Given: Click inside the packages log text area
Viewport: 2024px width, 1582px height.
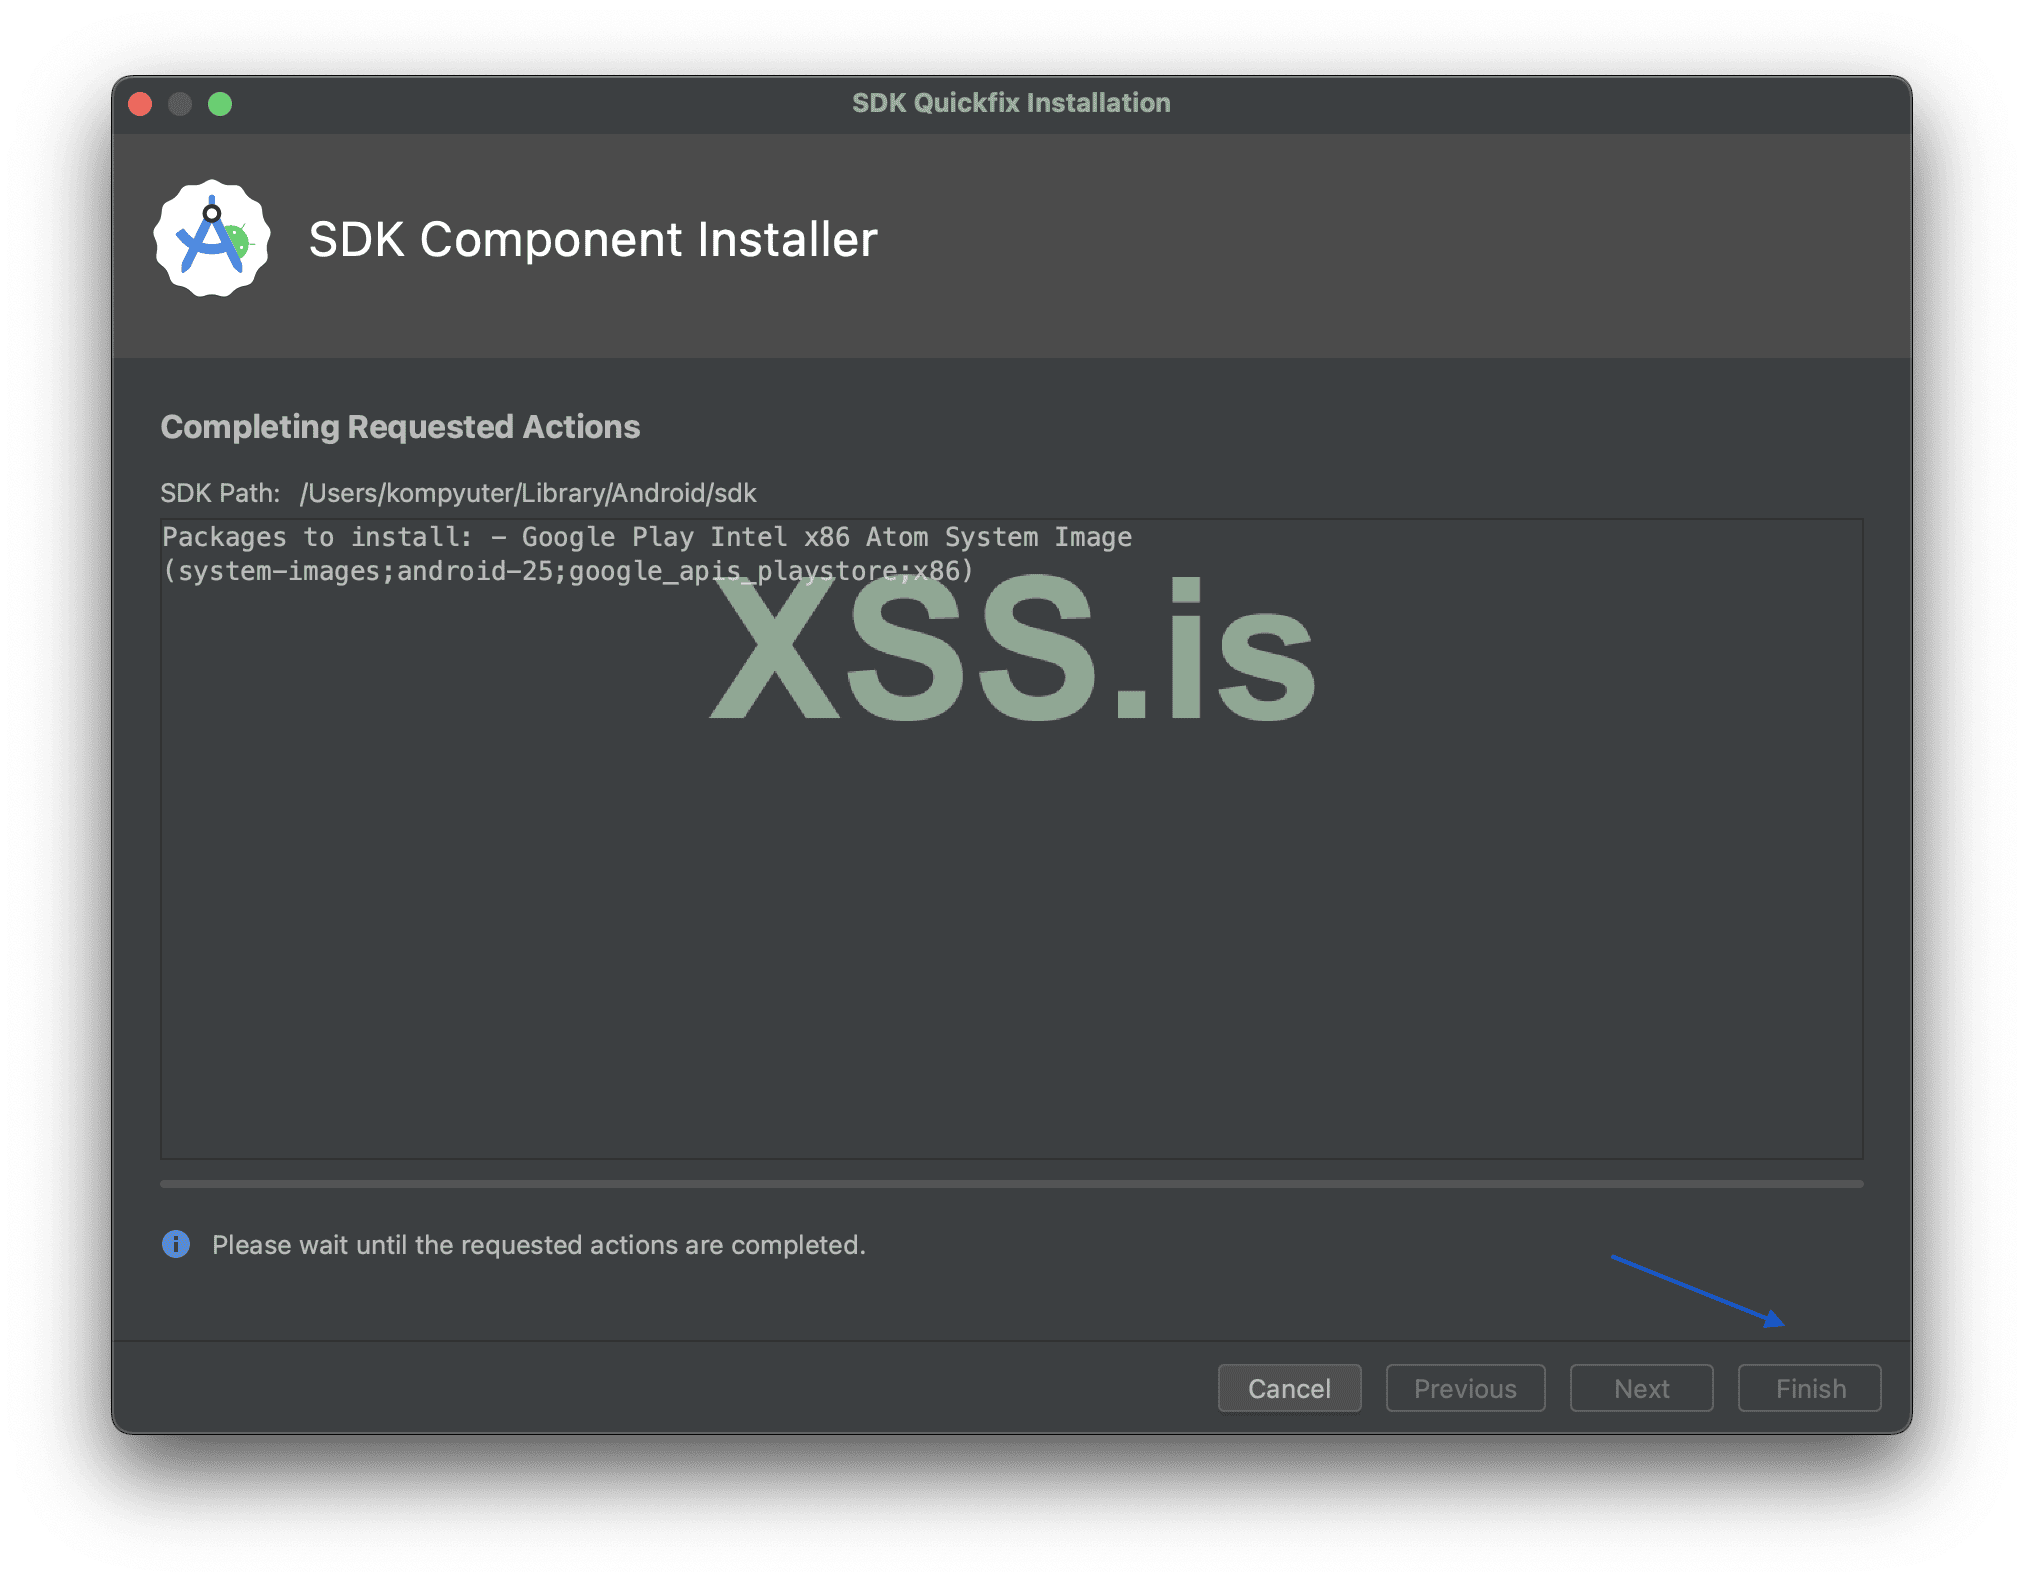Looking at the screenshot, I should pos(1010,900).
